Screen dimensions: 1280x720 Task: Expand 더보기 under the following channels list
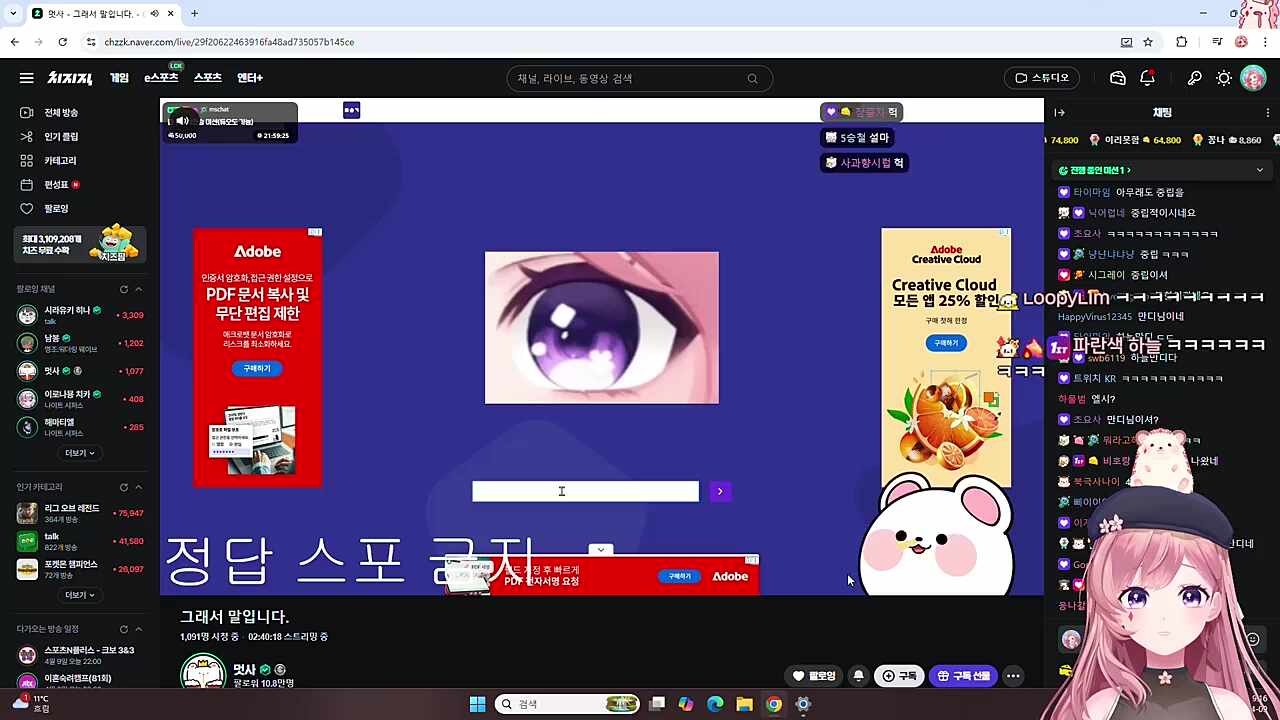79,453
